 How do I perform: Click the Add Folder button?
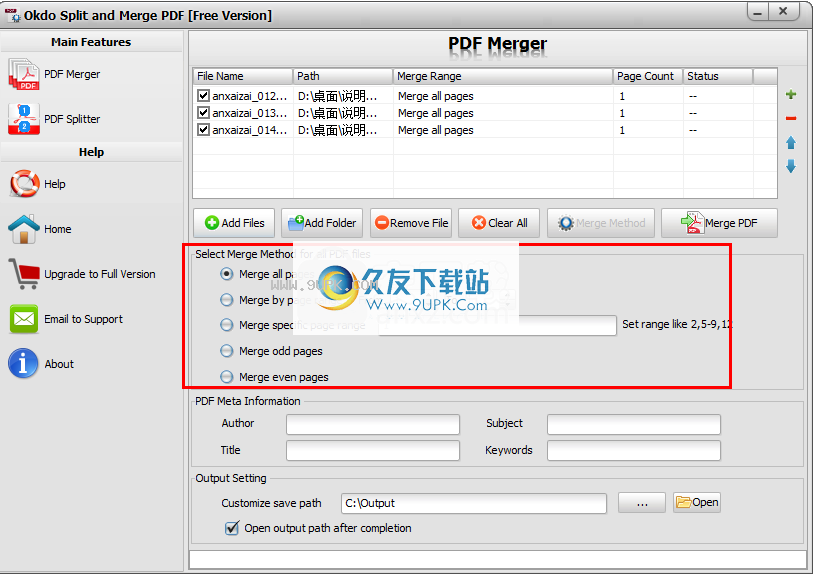coord(322,223)
